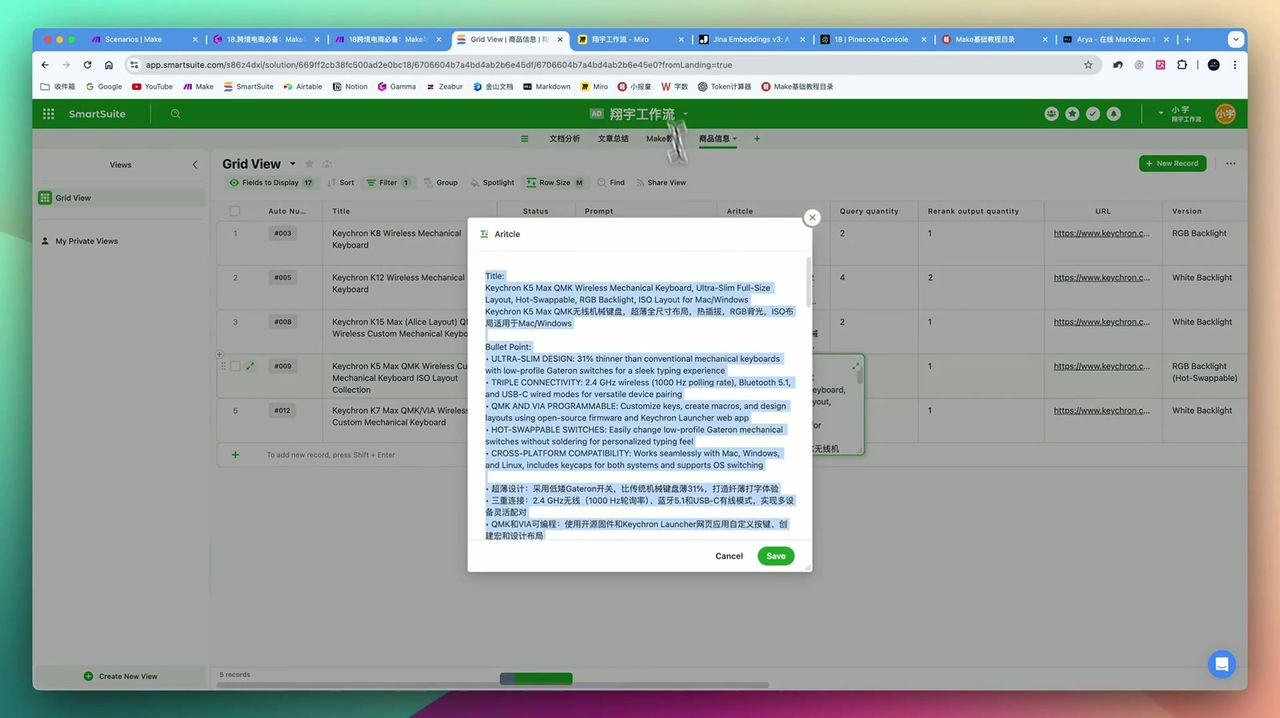Click the dialog's vertical scrollbar

click(808, 290)
